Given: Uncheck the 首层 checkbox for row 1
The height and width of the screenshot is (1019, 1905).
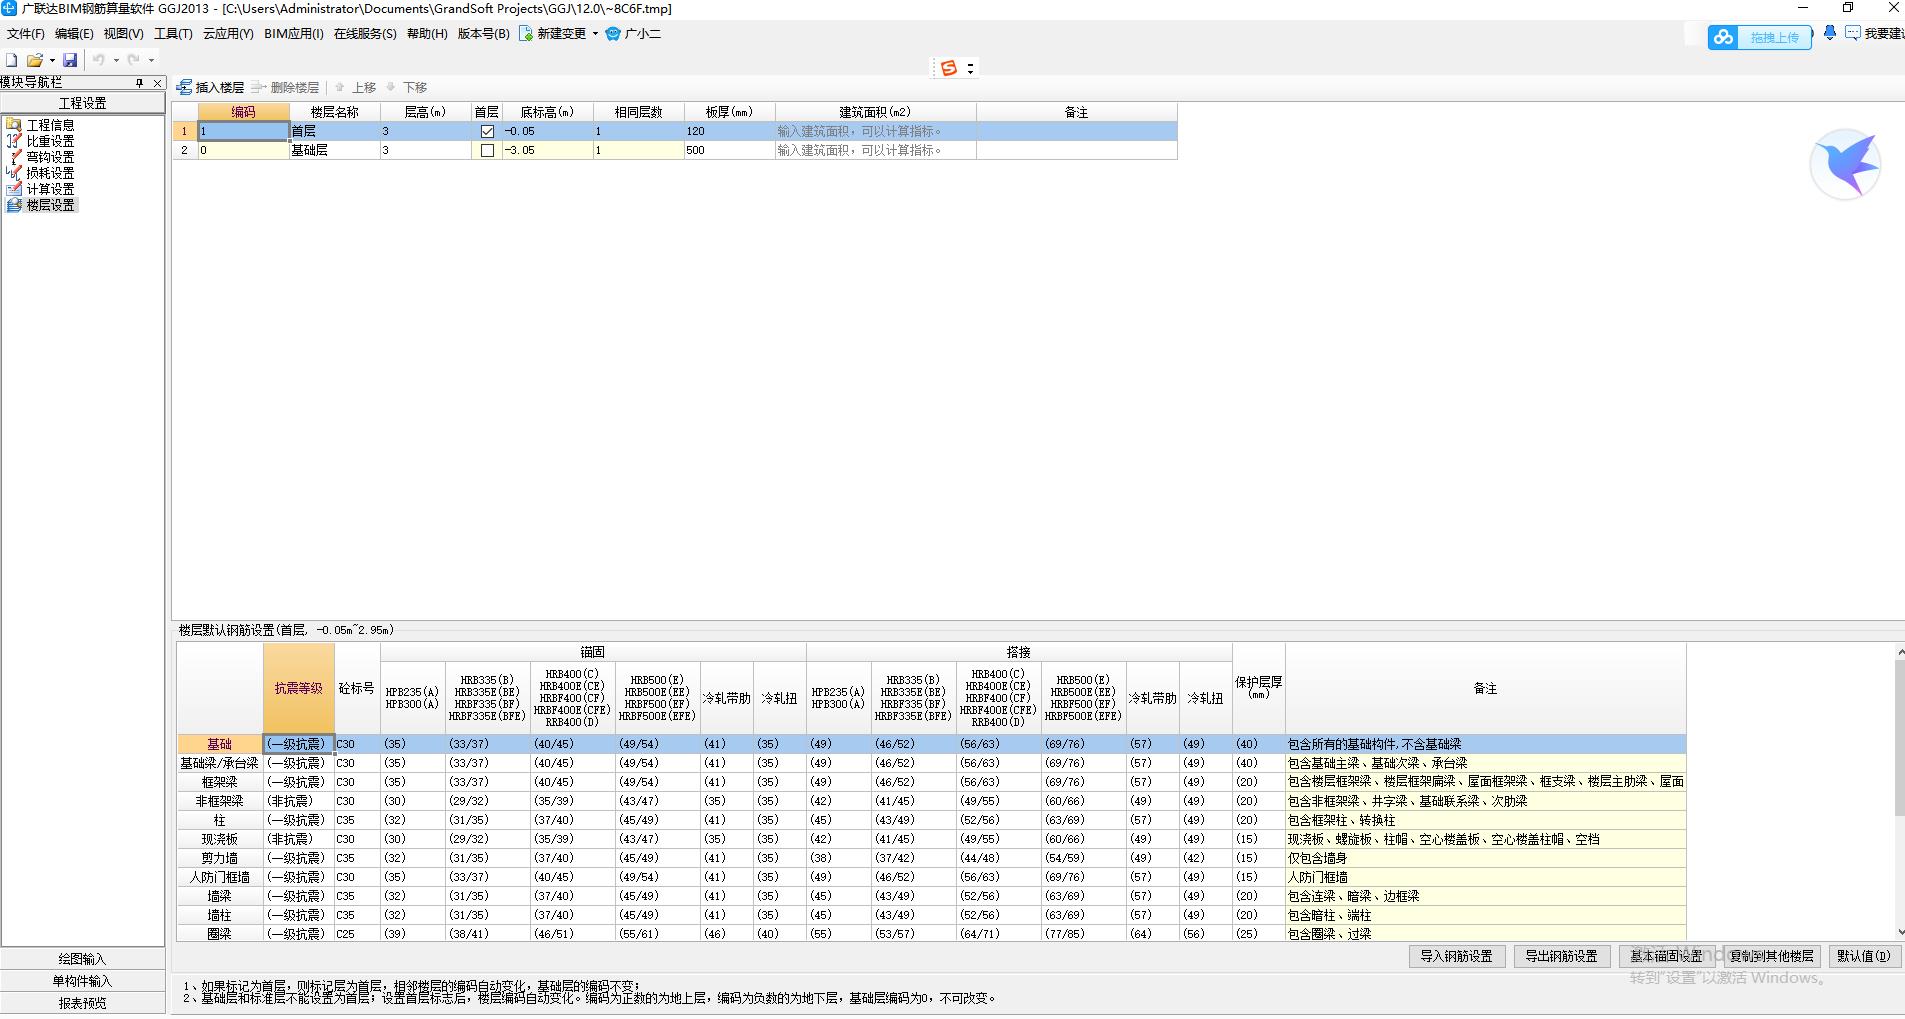Looking at the screenshot, I should click(x=487, y=131).
